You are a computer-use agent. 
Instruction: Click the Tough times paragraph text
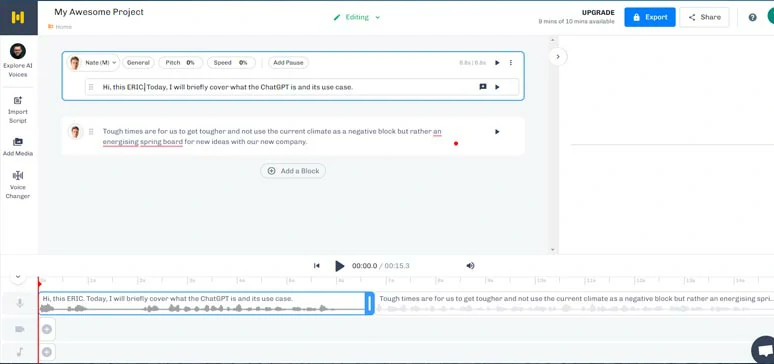pyautogui.click(x=272, y=137)
